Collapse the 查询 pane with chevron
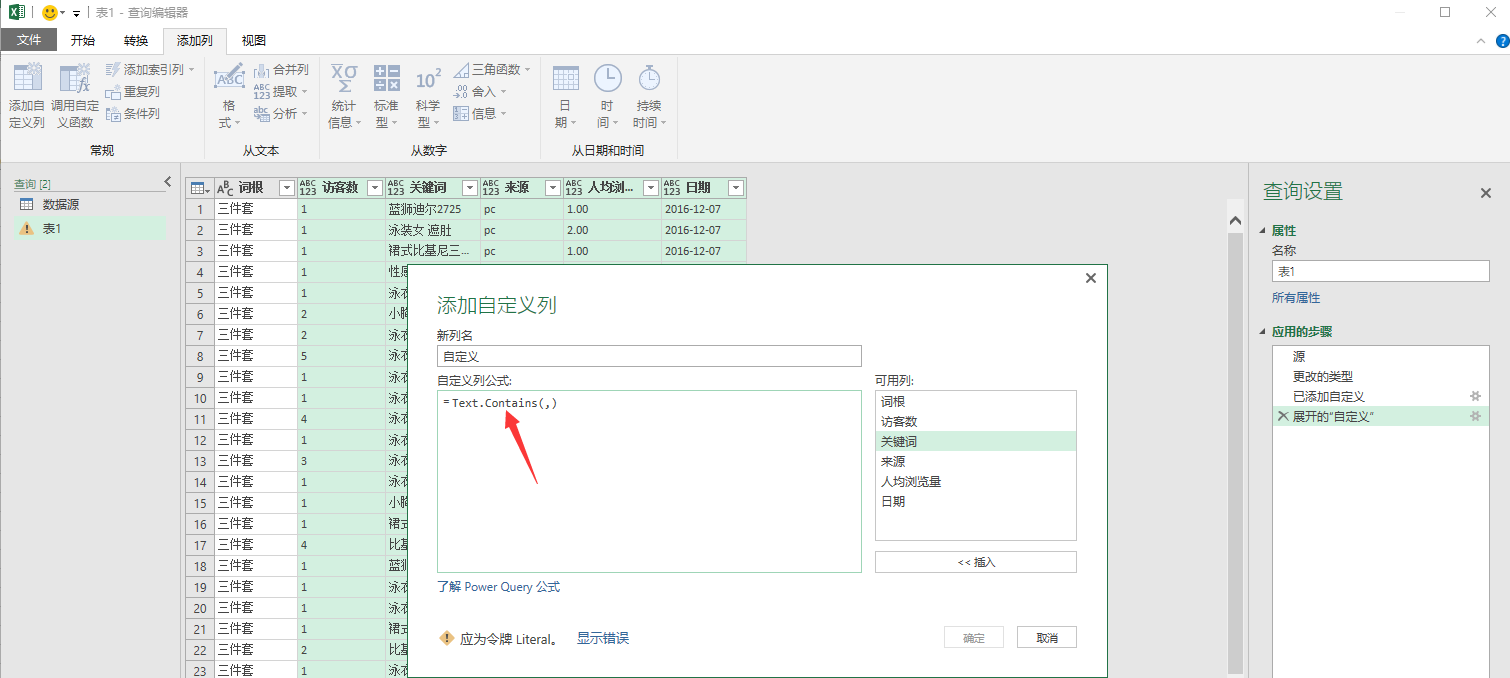The height and width of the screenshot is (678, 1510). [168, 181]
